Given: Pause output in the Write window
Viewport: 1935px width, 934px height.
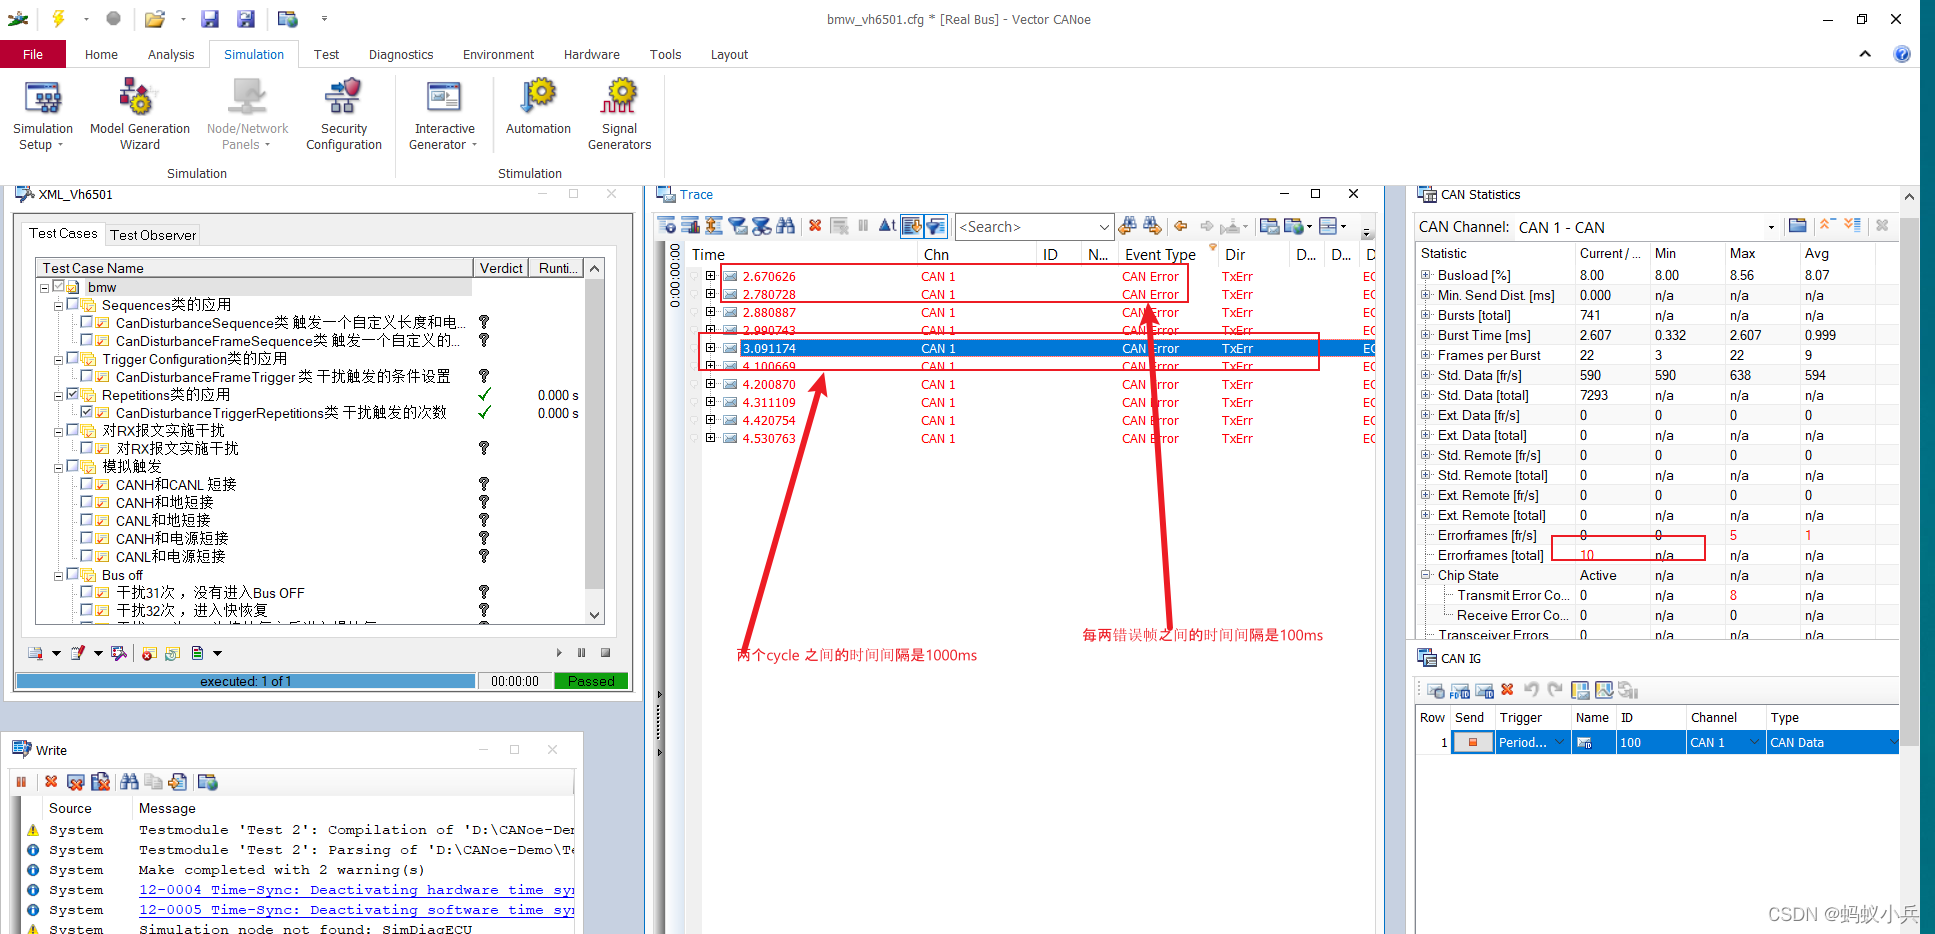Looking at the screenshot, I should (x=21, y=781).
